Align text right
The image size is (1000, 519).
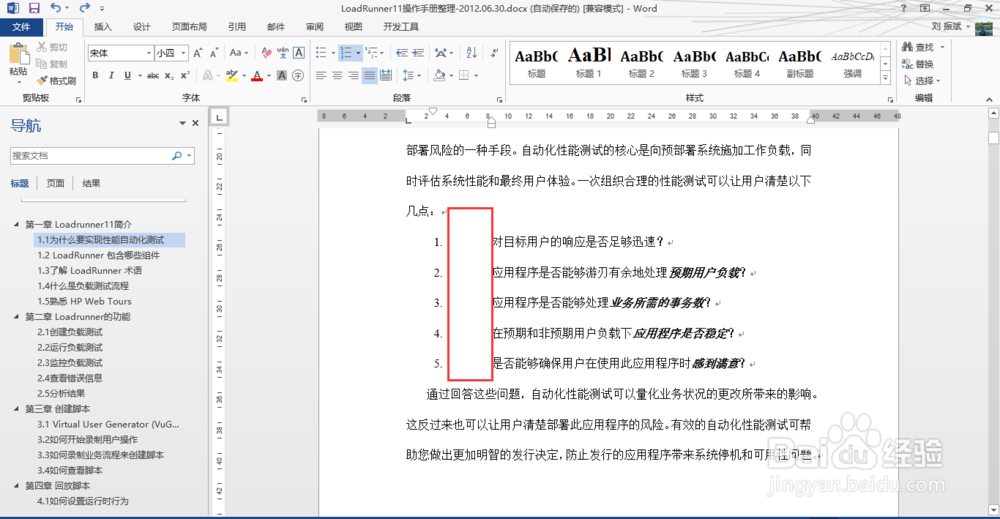point(353,76)
